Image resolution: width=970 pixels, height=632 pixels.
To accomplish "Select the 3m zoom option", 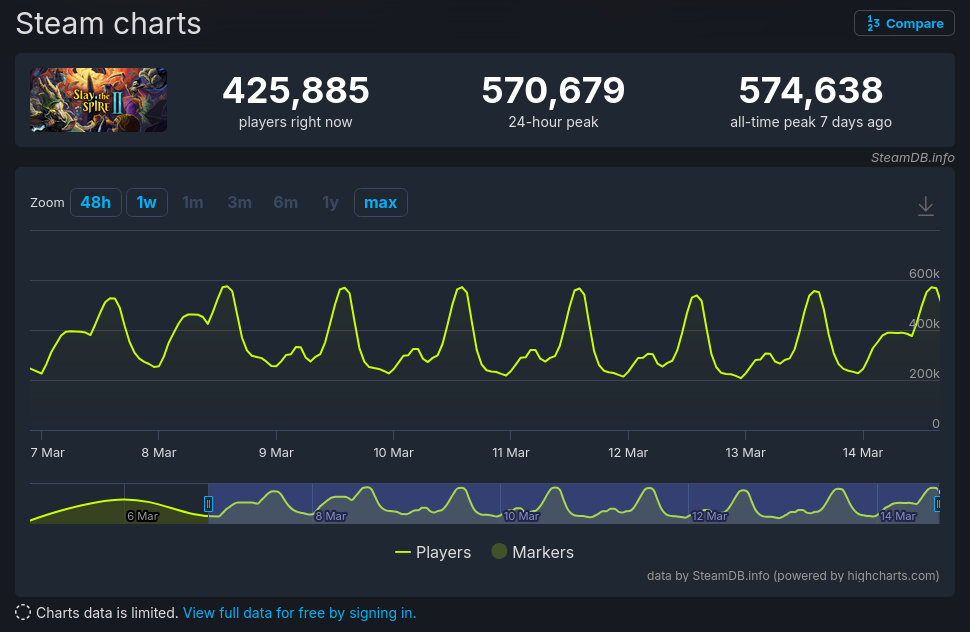I will (239, 202).
